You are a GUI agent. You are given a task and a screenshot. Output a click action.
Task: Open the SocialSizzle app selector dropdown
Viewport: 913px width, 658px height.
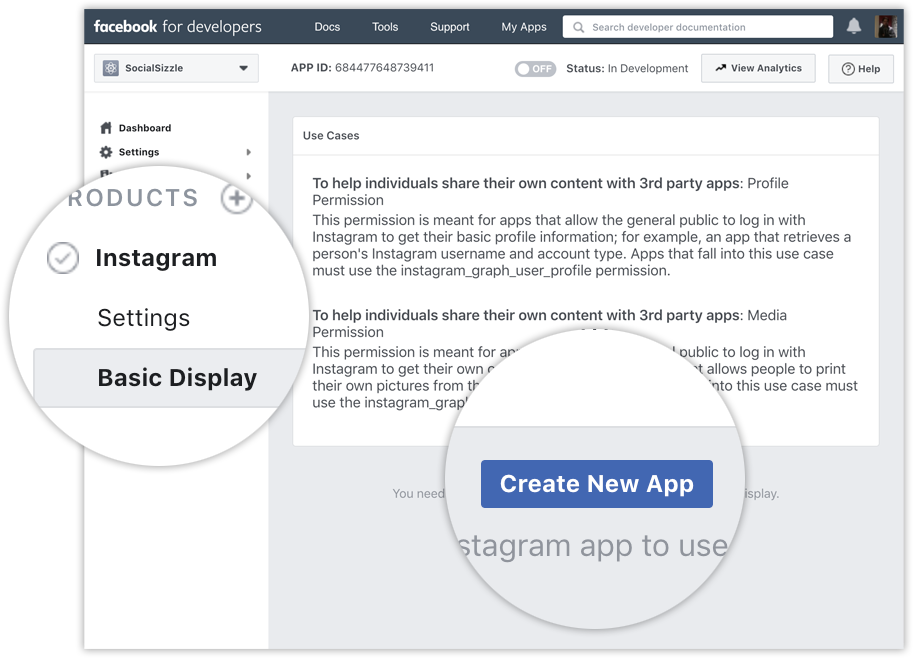[x=242, y=68]
